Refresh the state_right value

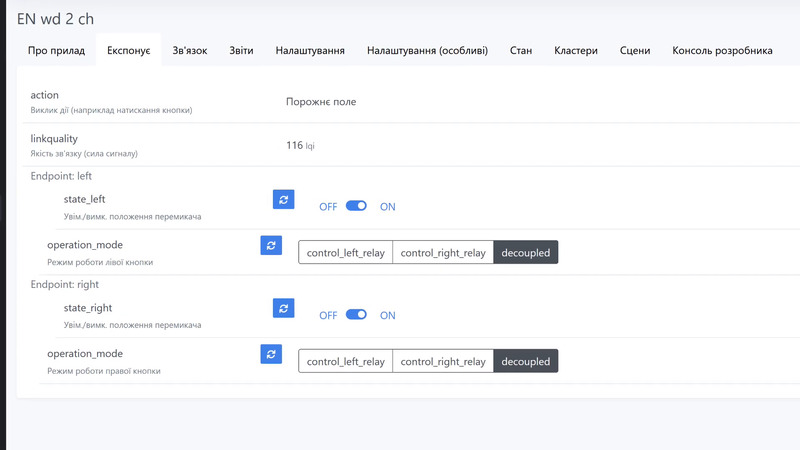pyautogui.click(x=284, y=308)
